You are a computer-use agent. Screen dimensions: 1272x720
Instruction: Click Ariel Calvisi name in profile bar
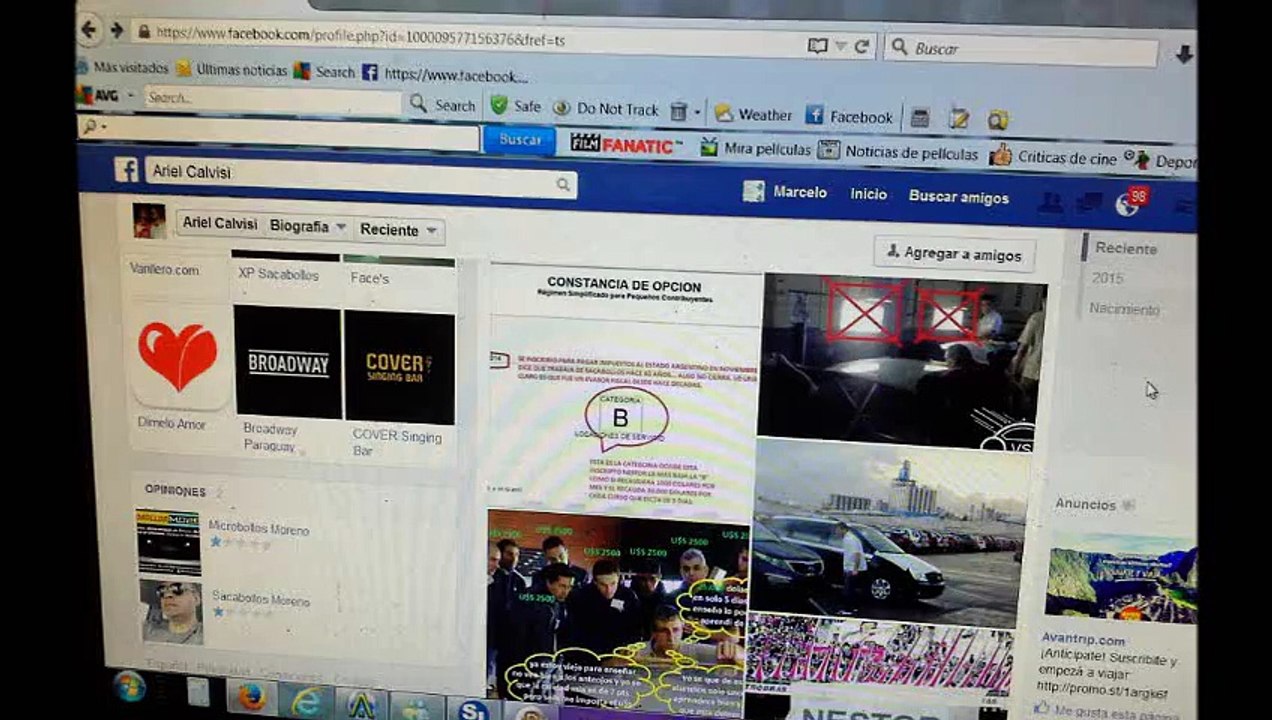tap(220, 223)
